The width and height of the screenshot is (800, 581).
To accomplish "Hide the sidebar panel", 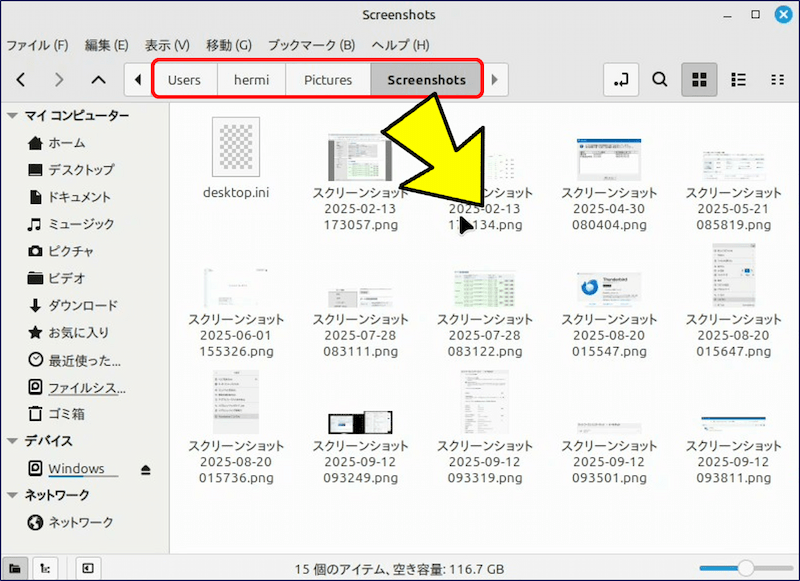I will coord(88,568).
